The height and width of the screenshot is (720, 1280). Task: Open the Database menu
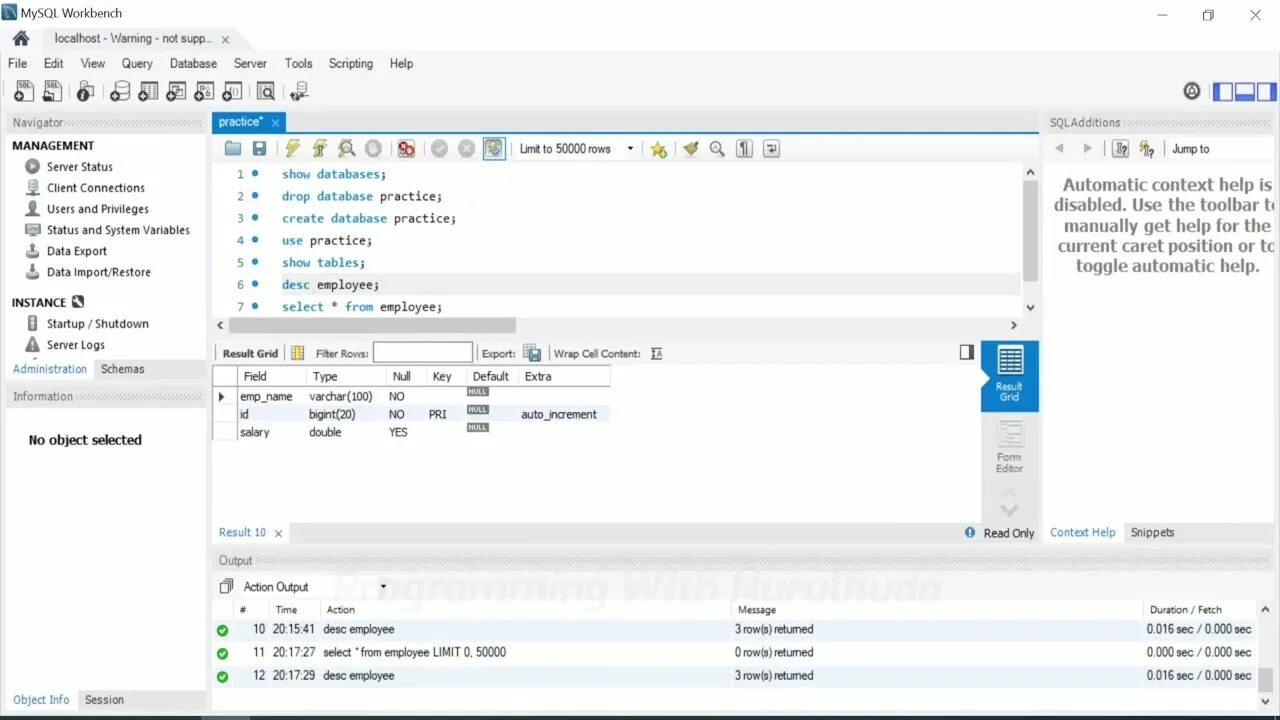pyautogui.click(x=193, y=63)
